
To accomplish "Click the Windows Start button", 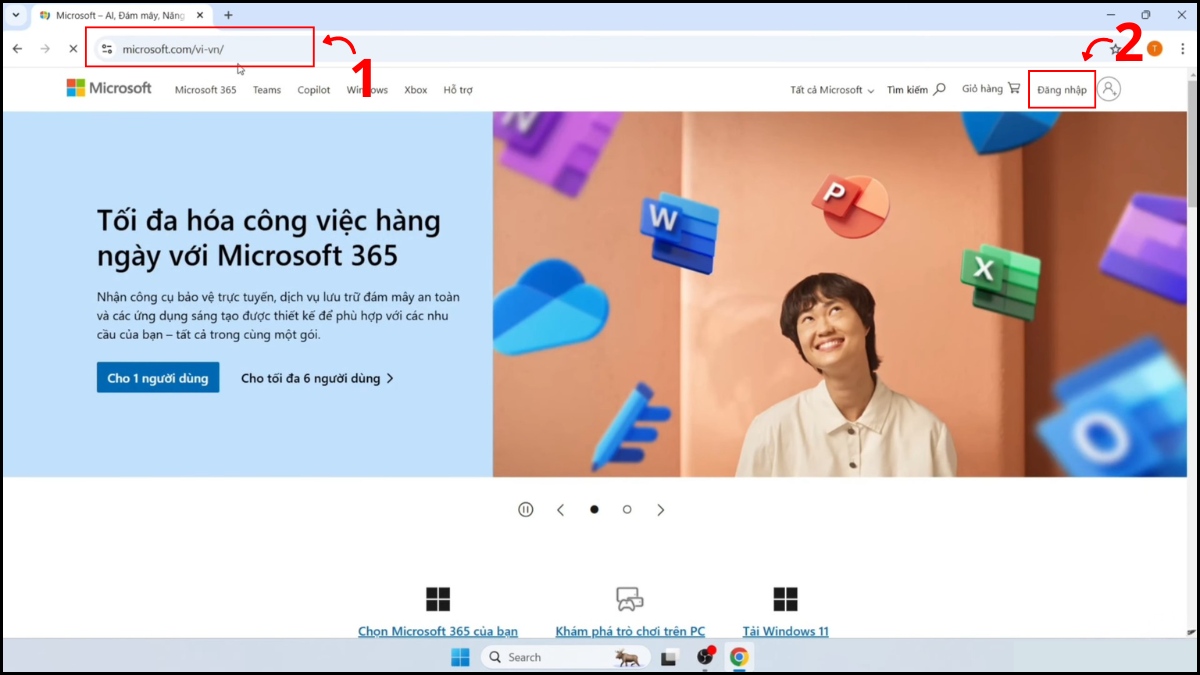I will [460, 657].
